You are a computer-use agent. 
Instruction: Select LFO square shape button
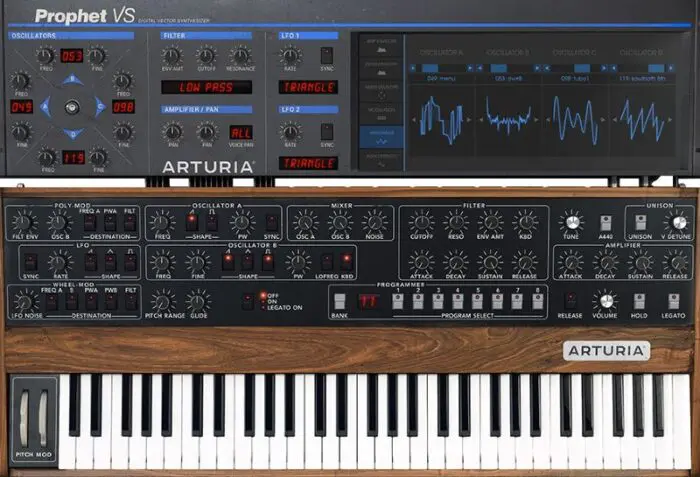(x=130, y=262)
